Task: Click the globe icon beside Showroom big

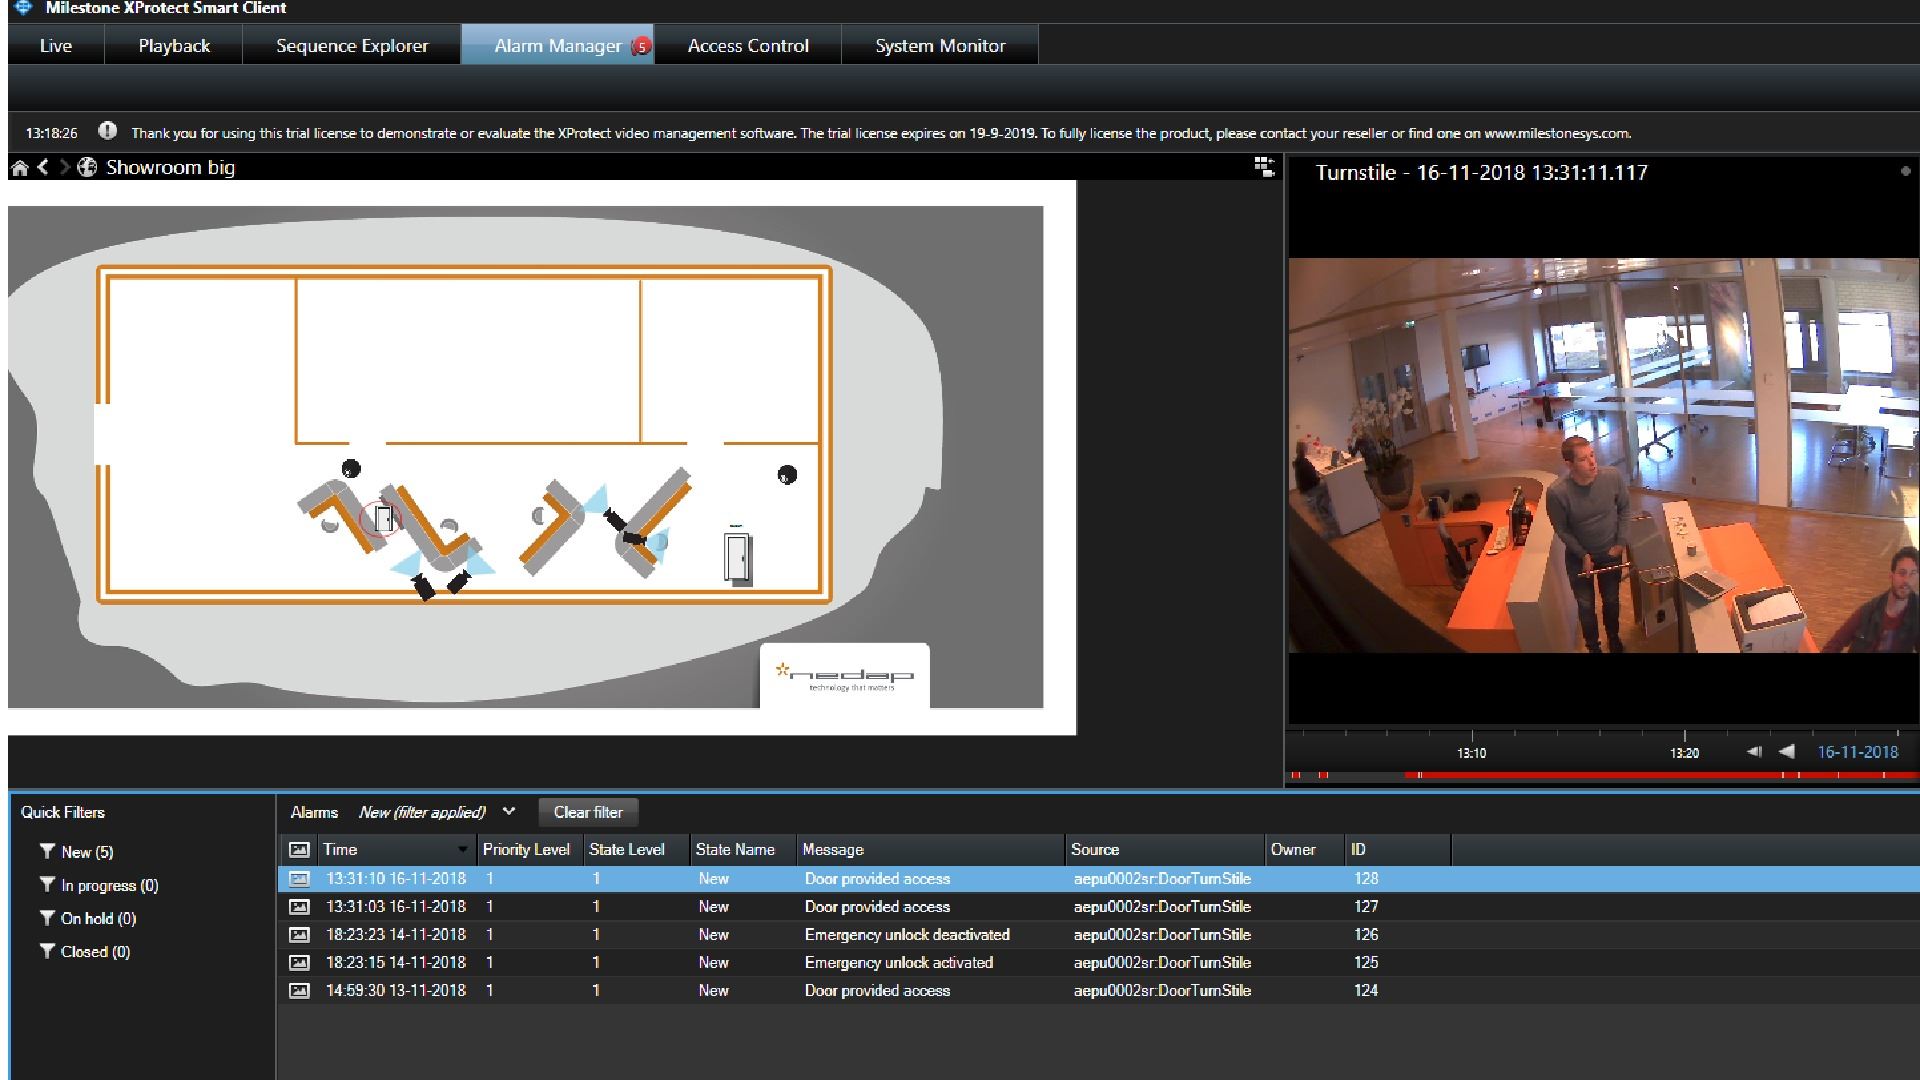Action: point(87,167)
